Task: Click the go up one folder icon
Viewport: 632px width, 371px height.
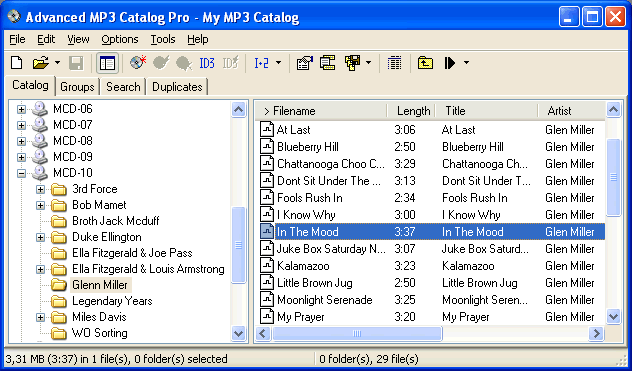Action: [425, 63]
